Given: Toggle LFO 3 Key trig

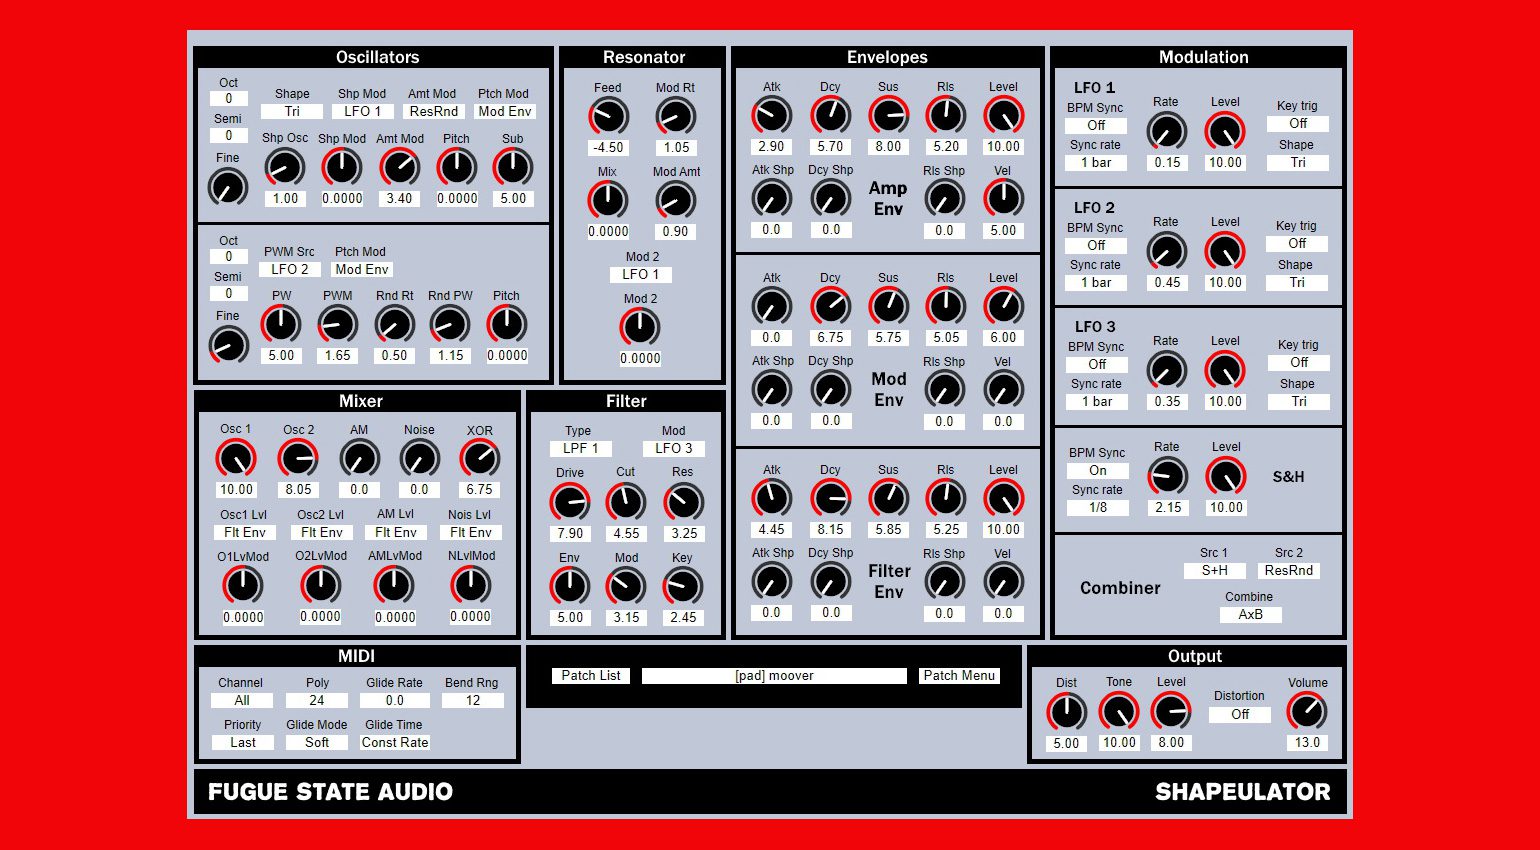Looking at the screenshot, I should [x=1299, y=362].
